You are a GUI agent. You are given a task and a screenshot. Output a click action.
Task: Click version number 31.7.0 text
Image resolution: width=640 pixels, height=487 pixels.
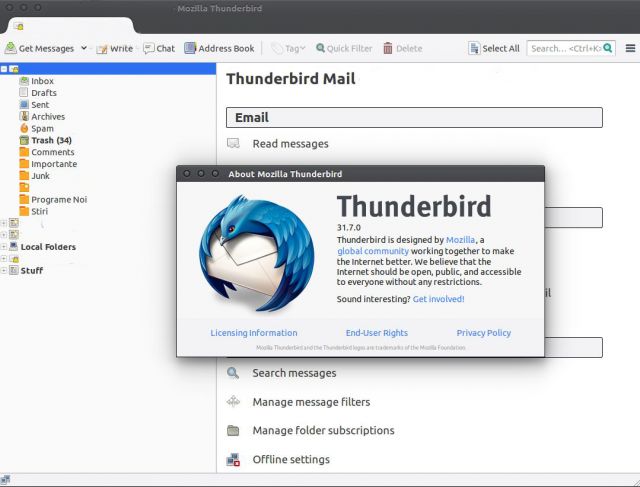pyautogui.click(x=349, y=227)
